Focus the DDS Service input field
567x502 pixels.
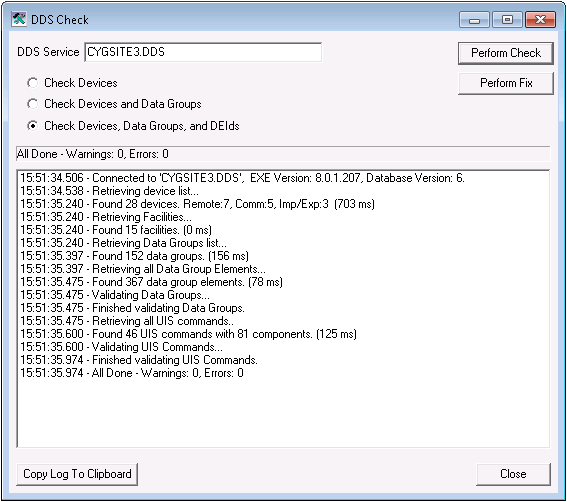203,52
